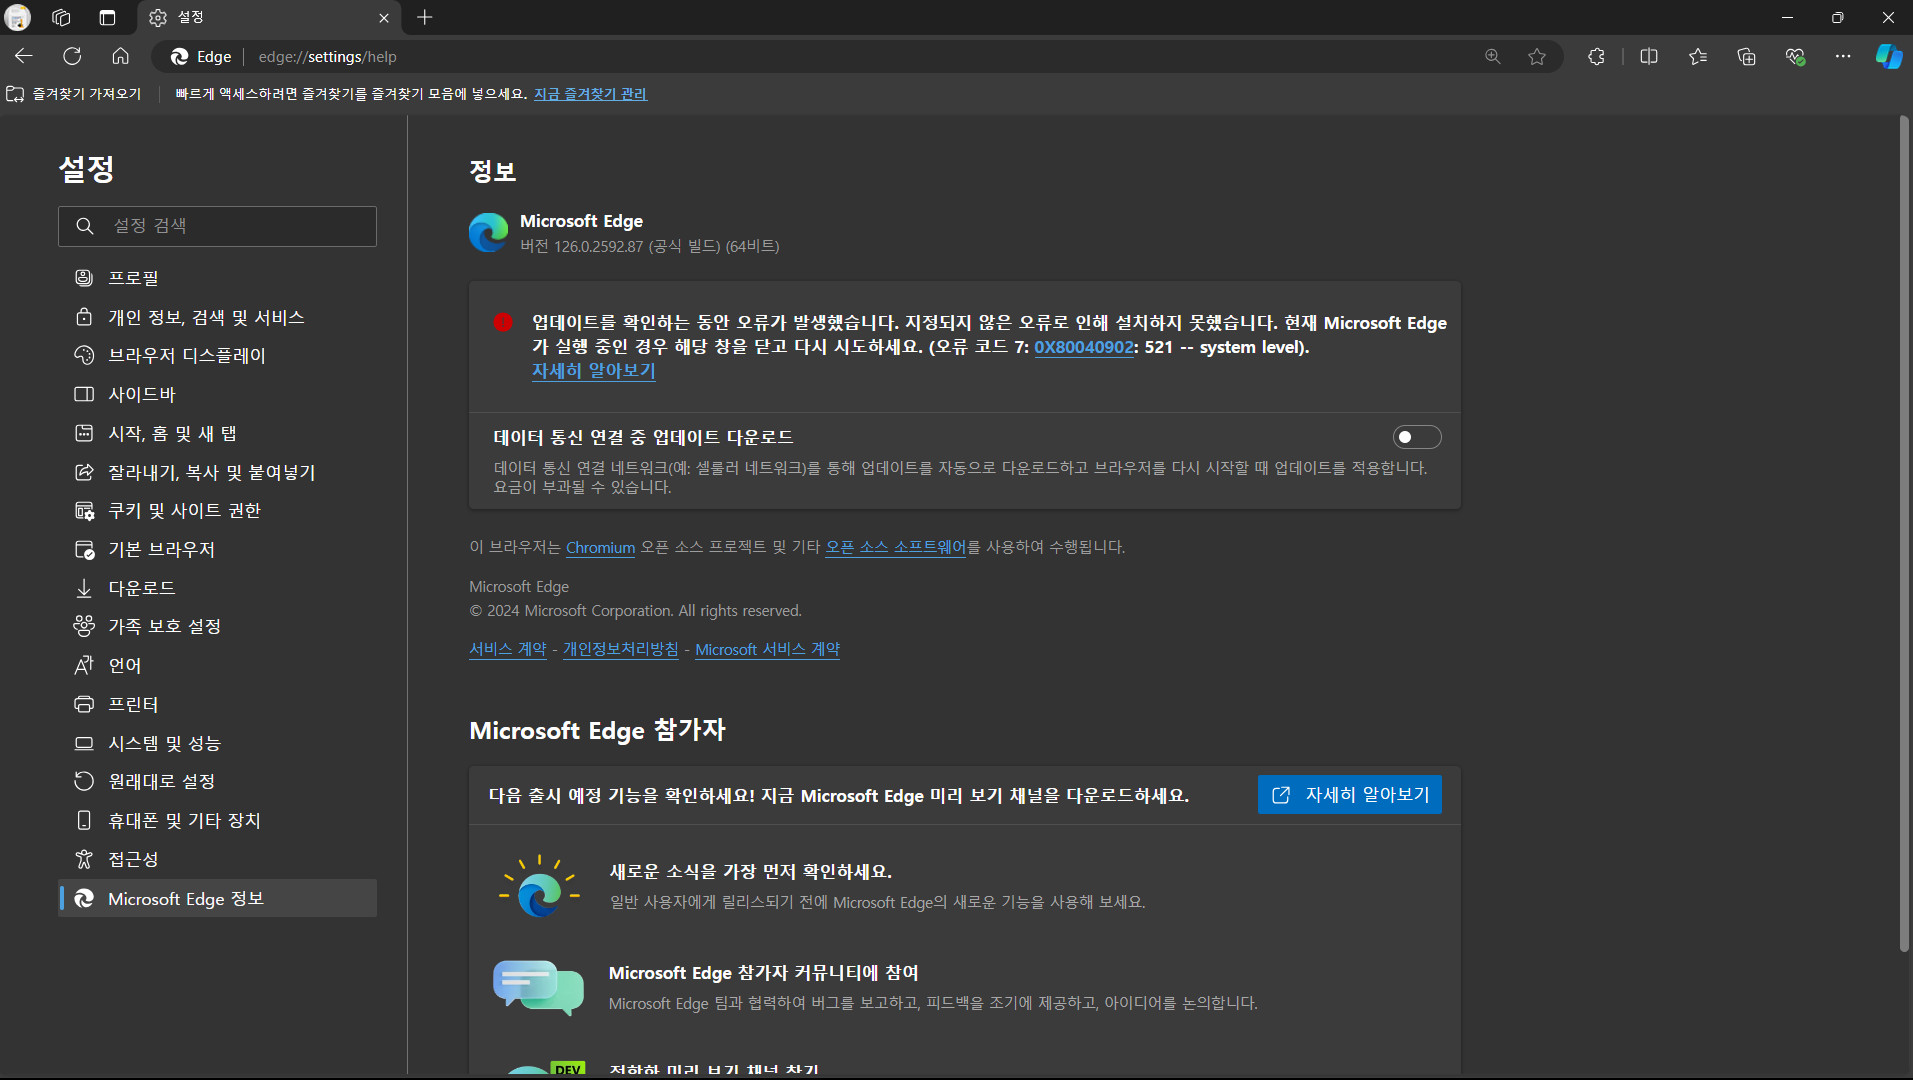
Task: Open a new tab with plus button
Action: coord(425,17)
